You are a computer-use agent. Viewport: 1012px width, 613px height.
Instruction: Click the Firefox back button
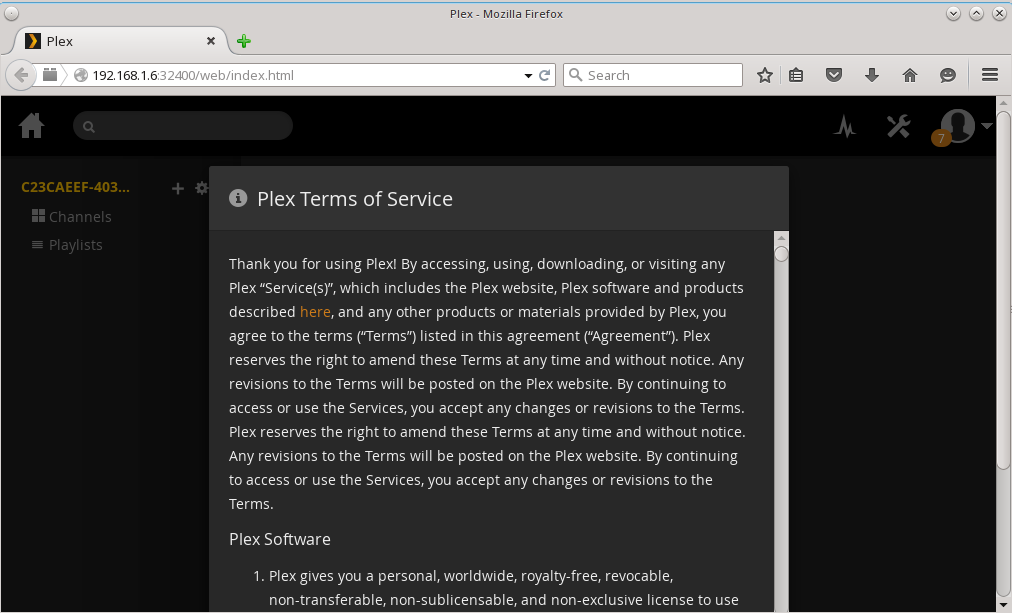pyautogui.click(x=21, y=75)
